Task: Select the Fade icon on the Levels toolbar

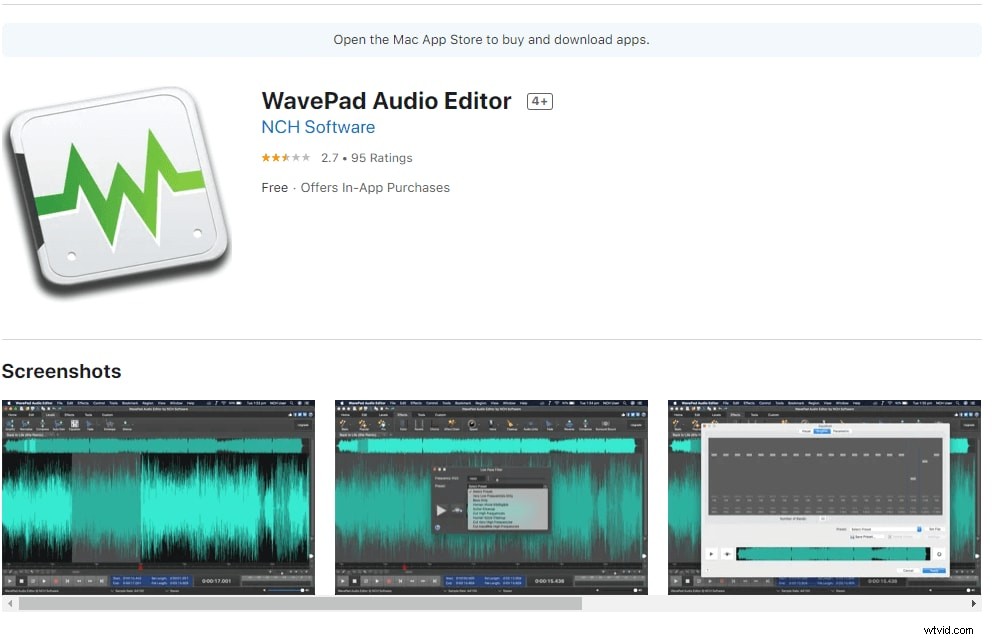Action: click(x=90, y=424)
